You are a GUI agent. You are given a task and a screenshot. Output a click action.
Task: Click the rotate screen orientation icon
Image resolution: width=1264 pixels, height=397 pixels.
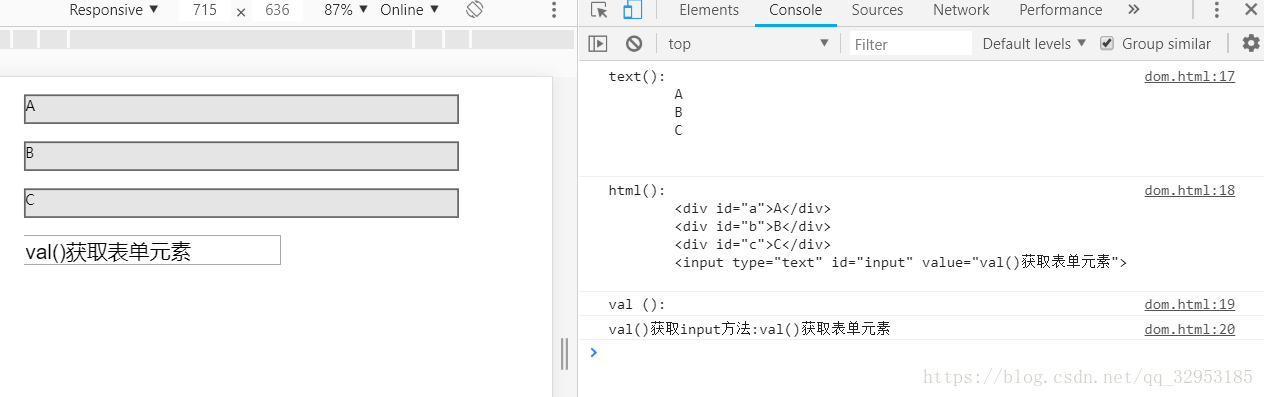(475, 10)
